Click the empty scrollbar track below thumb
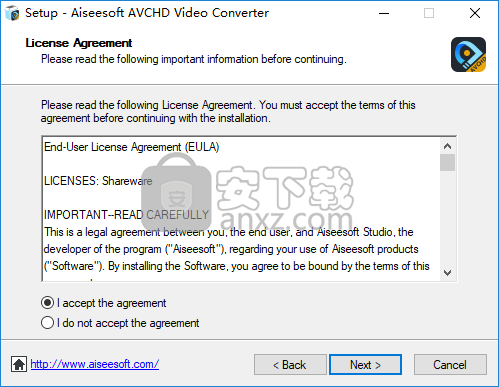This screenshot has height=387, width=499. click(x=447, y=218)
